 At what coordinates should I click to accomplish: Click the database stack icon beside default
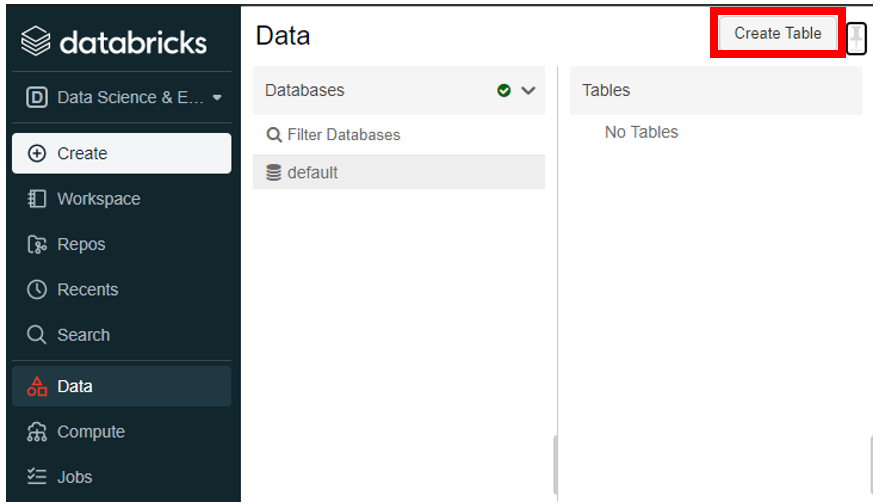point(274,172)
